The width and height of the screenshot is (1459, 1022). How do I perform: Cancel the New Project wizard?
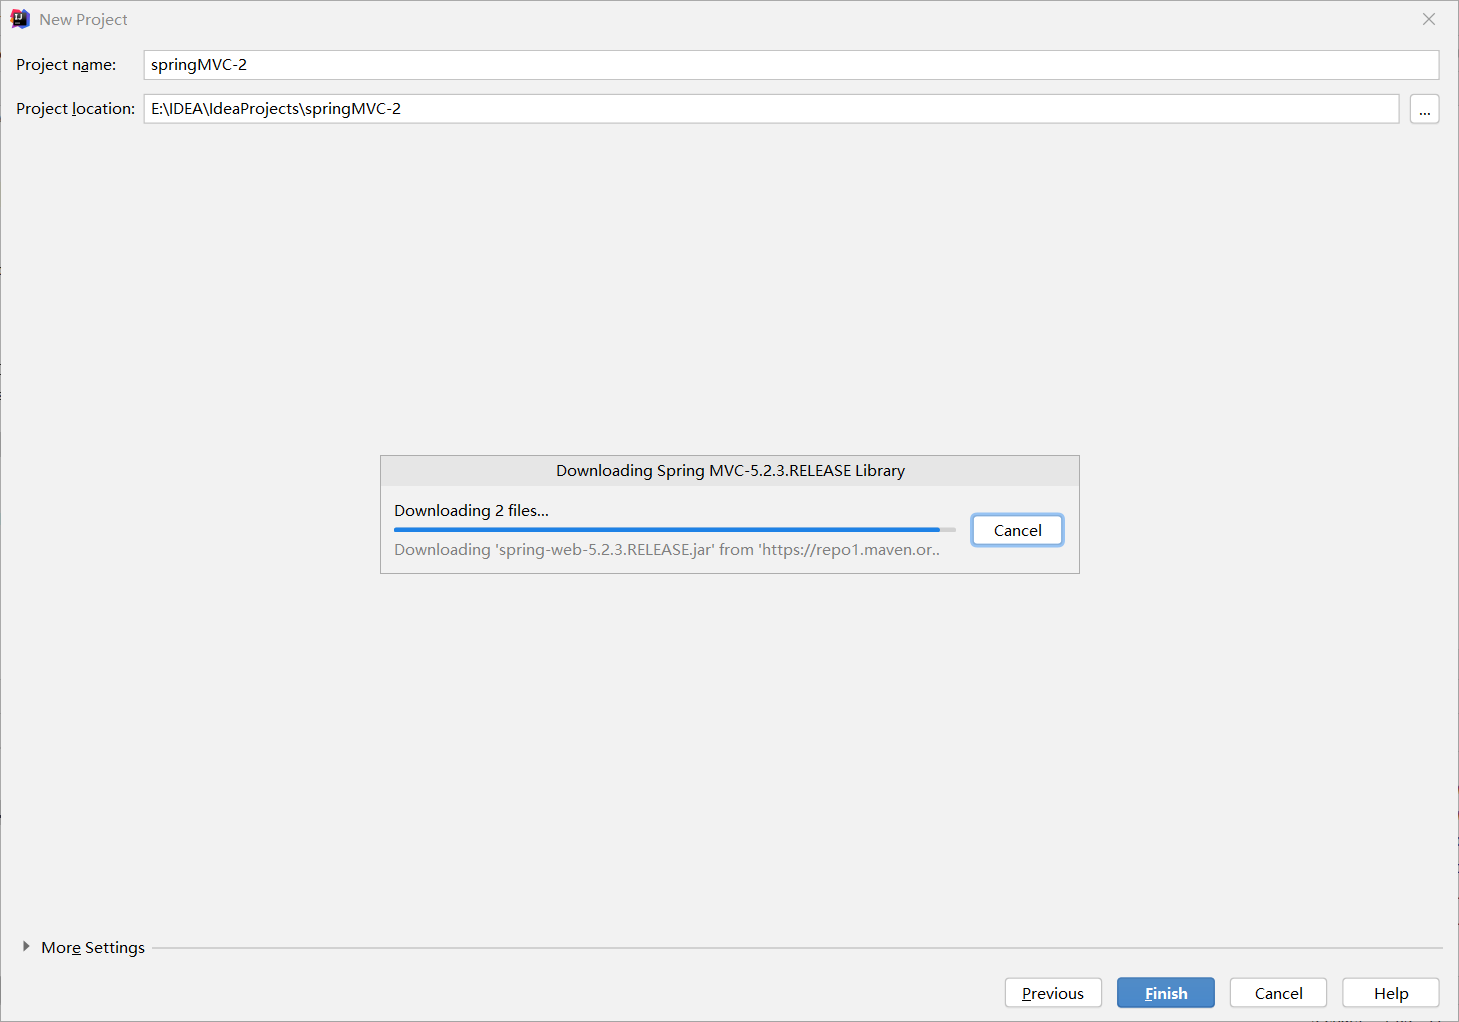point(1278,993)
